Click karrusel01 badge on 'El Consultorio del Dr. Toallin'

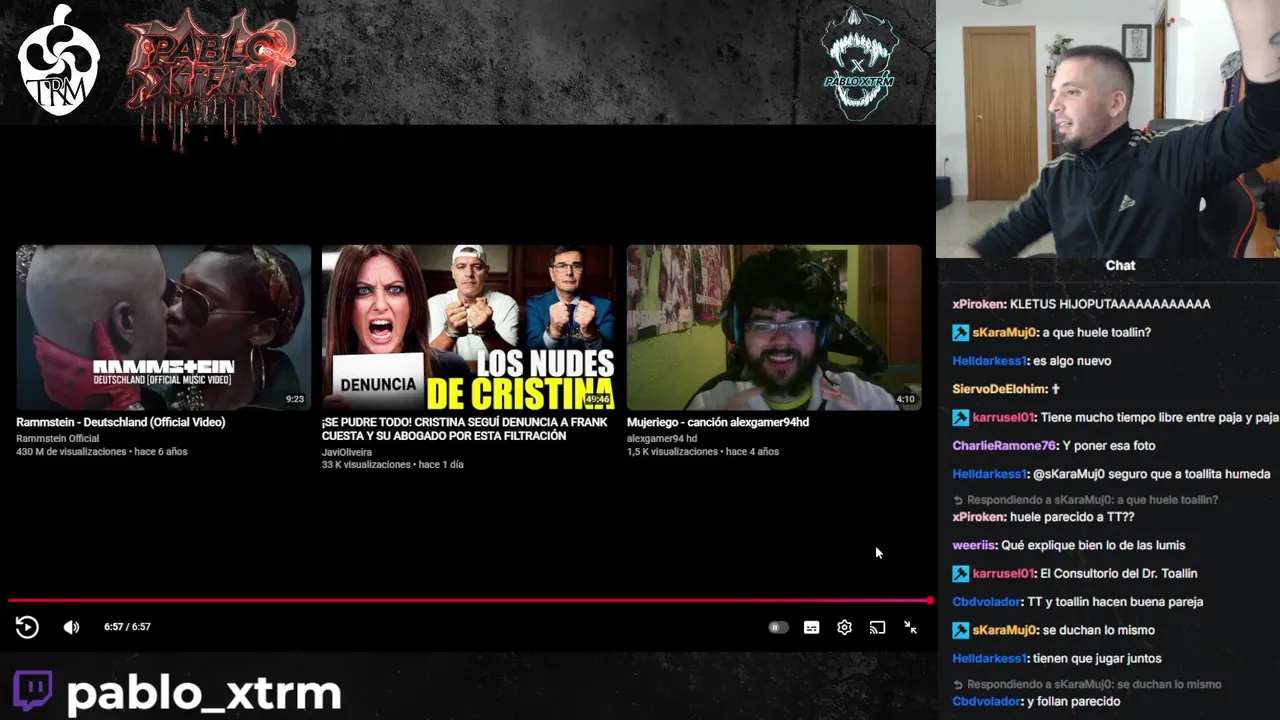pos(960,573)
